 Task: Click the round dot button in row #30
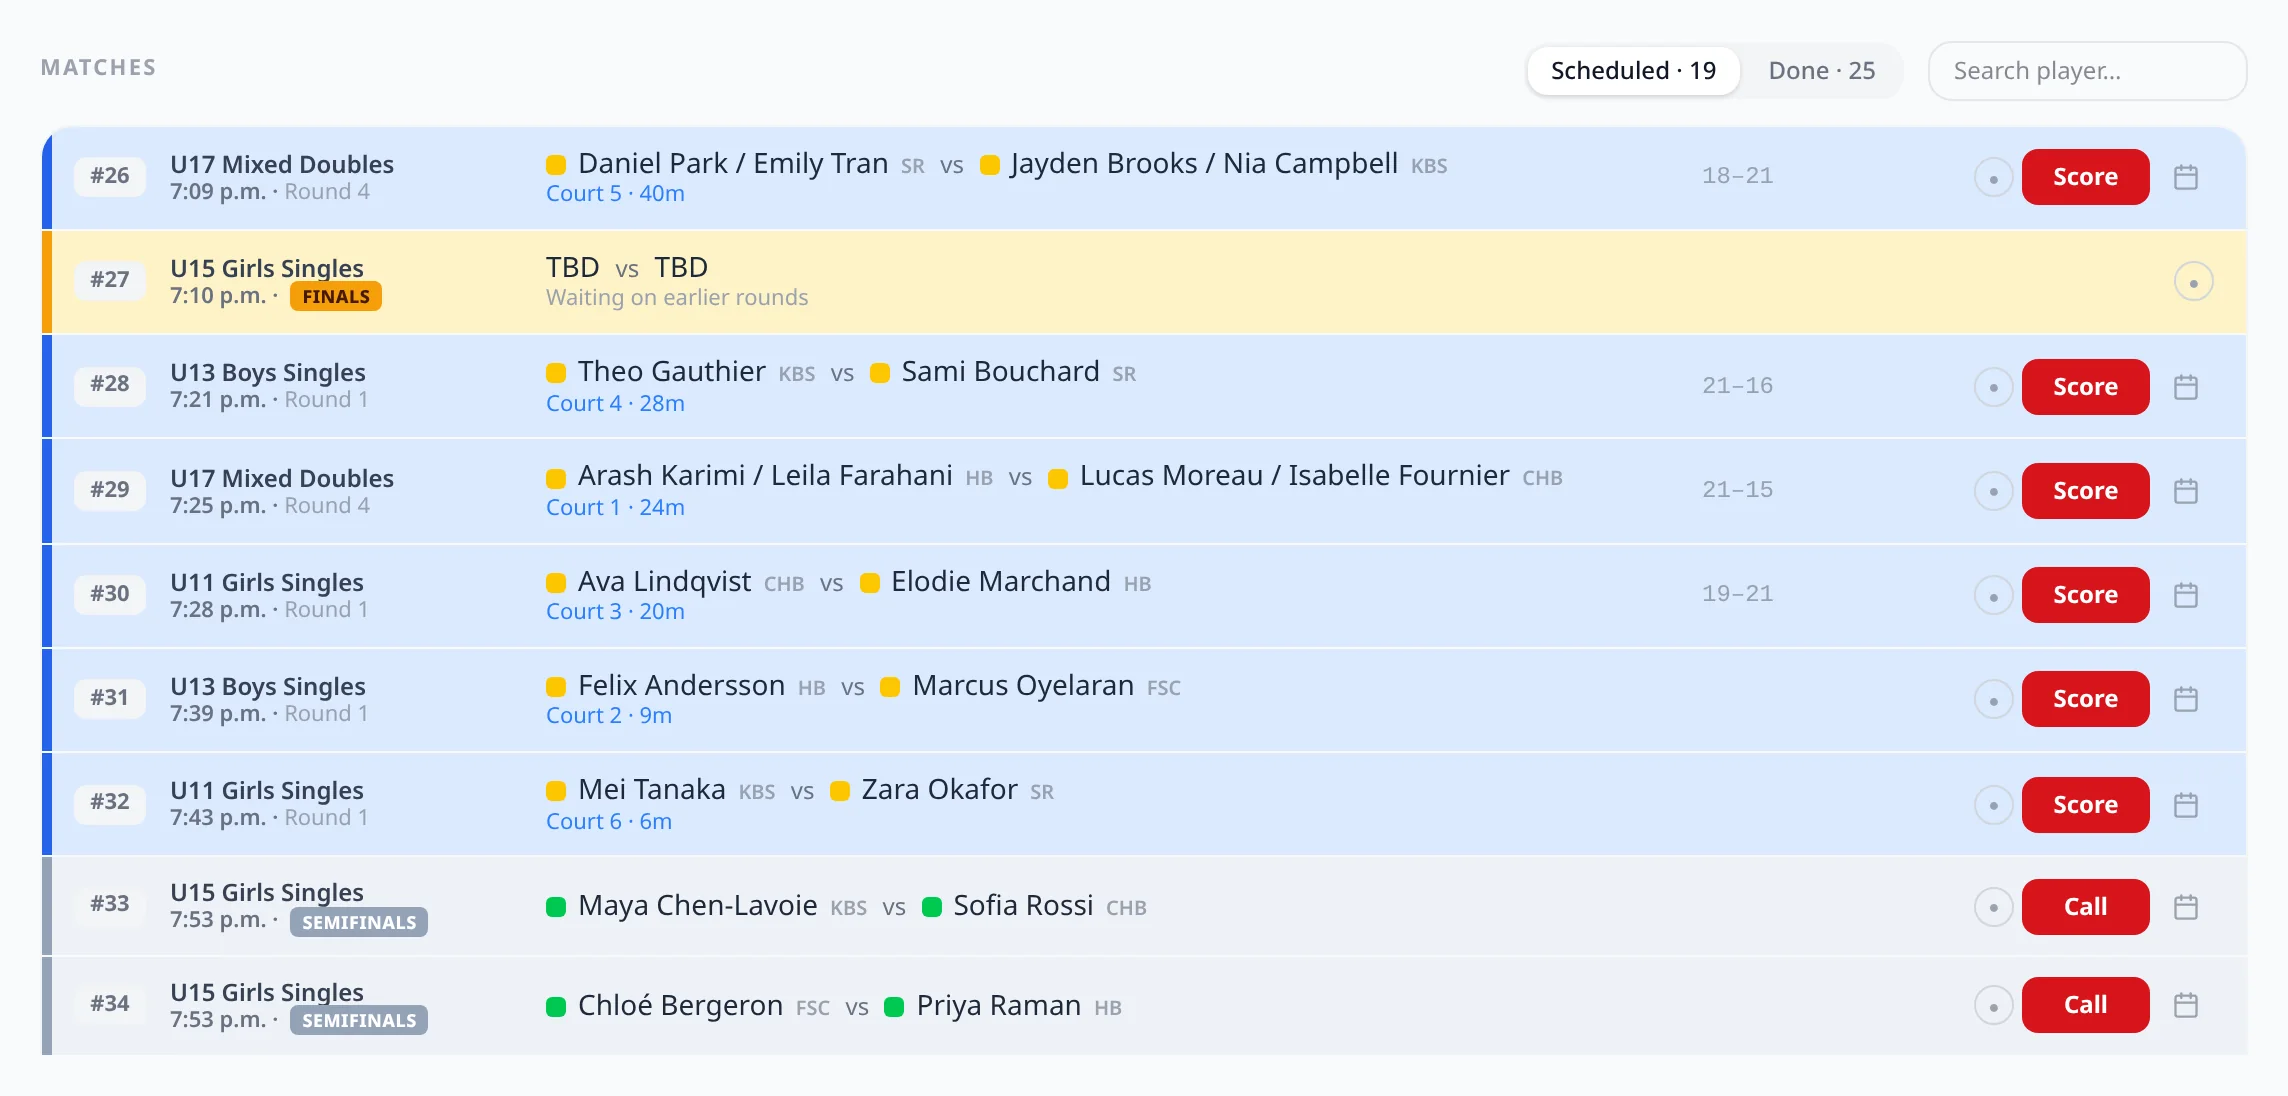click(1994, 596)
